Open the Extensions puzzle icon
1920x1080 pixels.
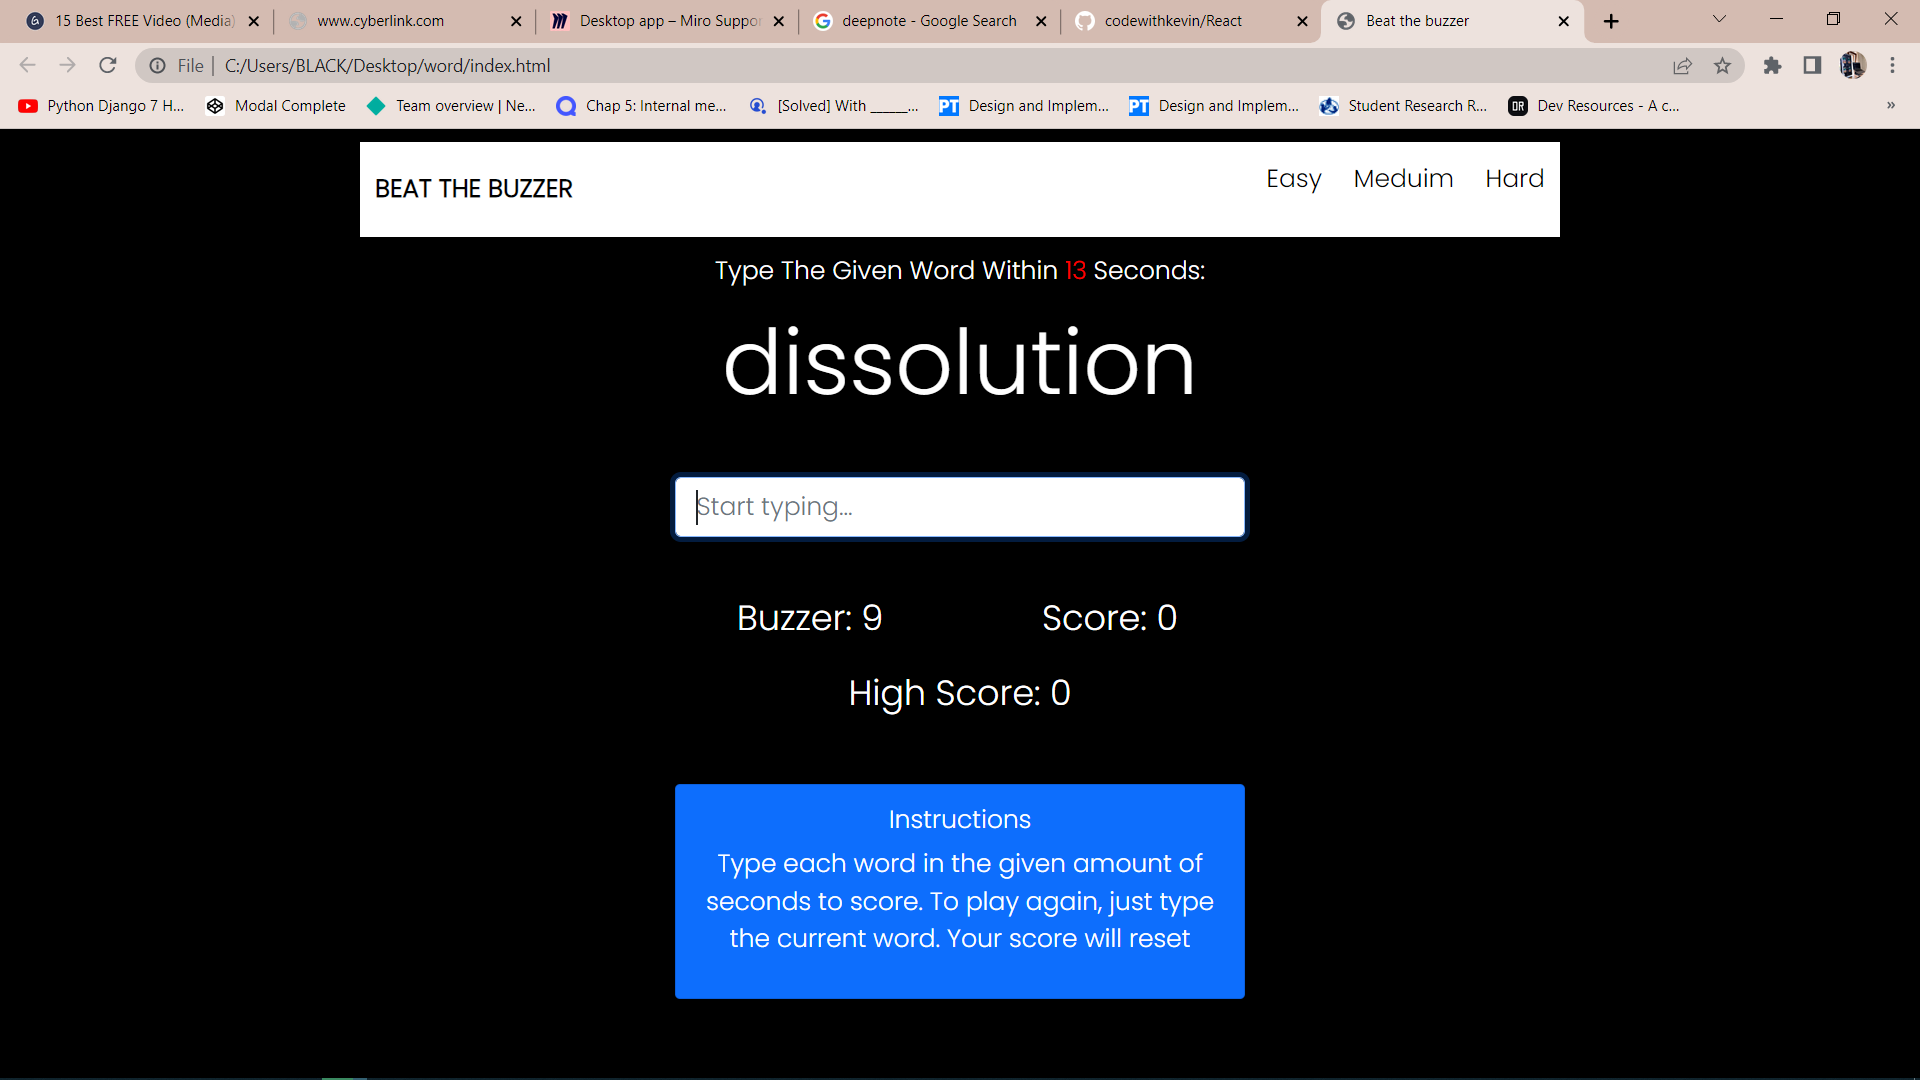point(1772,66)
